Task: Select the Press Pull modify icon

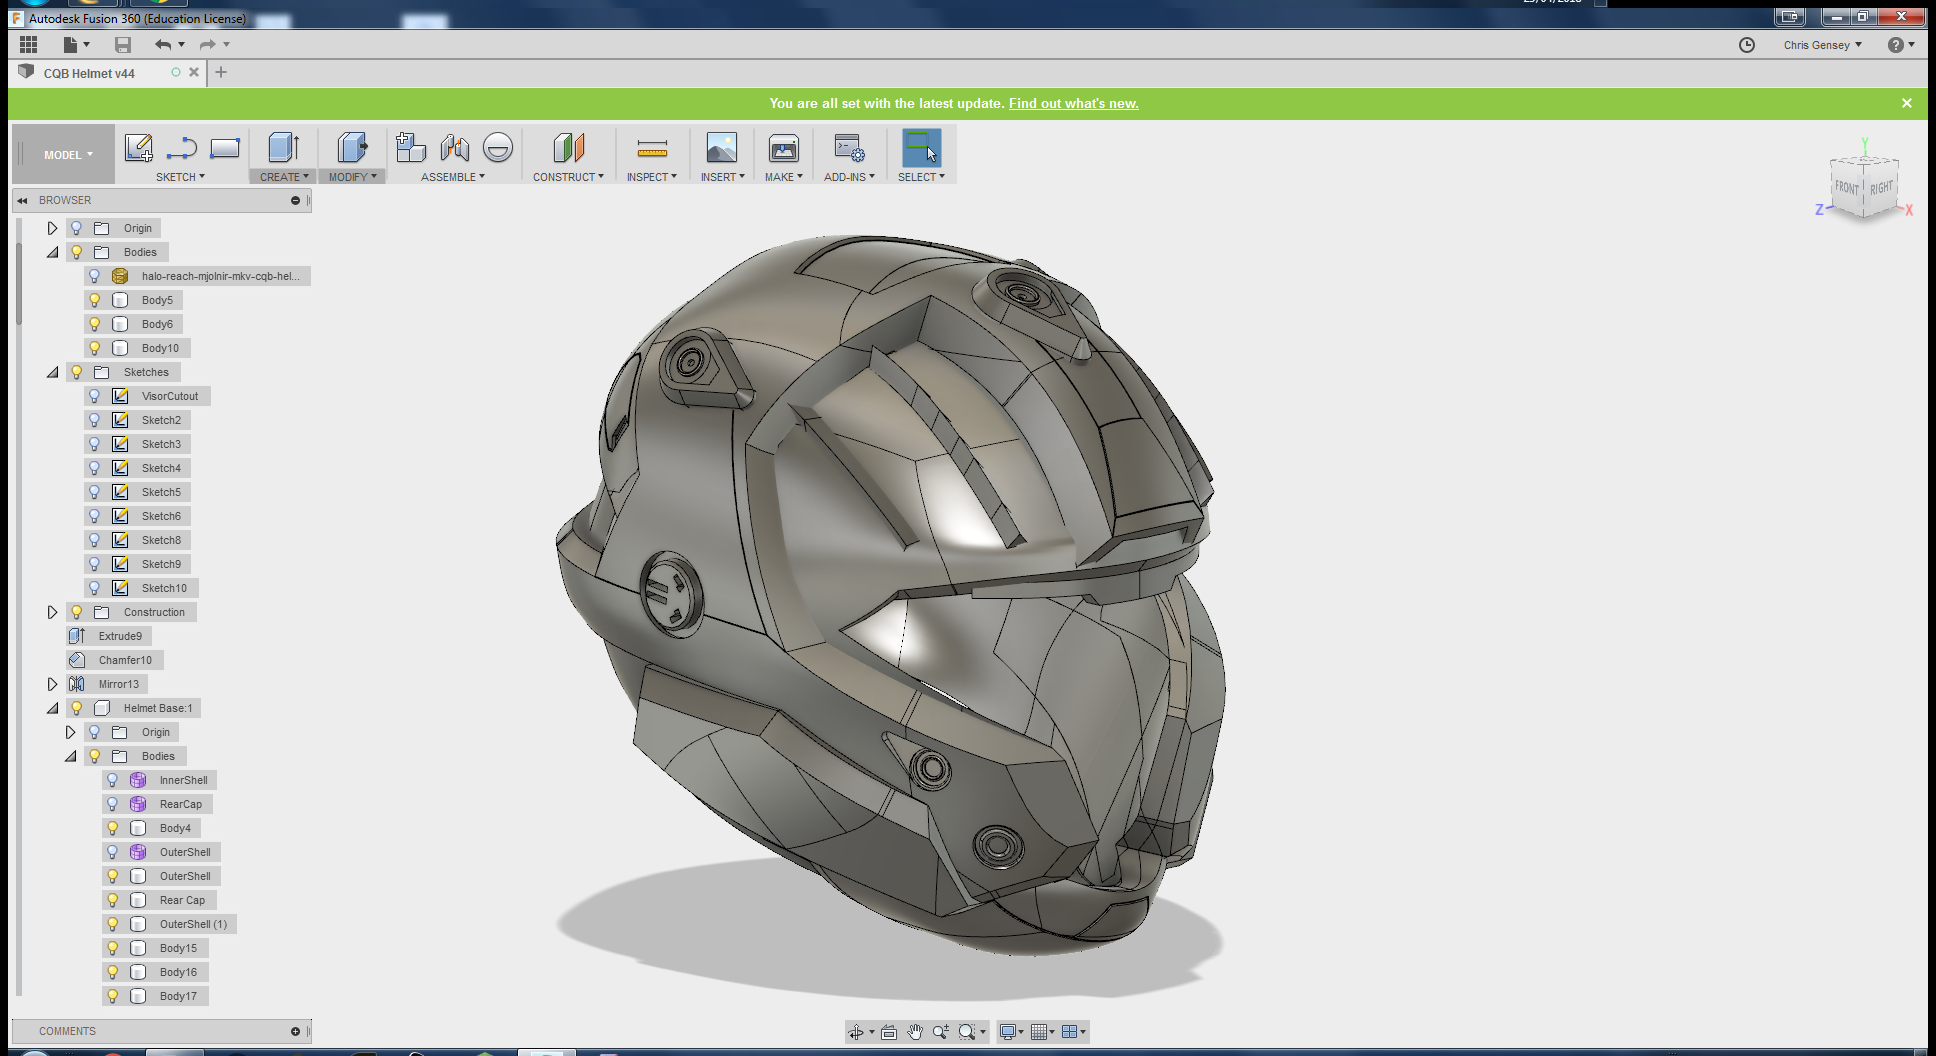Action: (x=351, y=148)
